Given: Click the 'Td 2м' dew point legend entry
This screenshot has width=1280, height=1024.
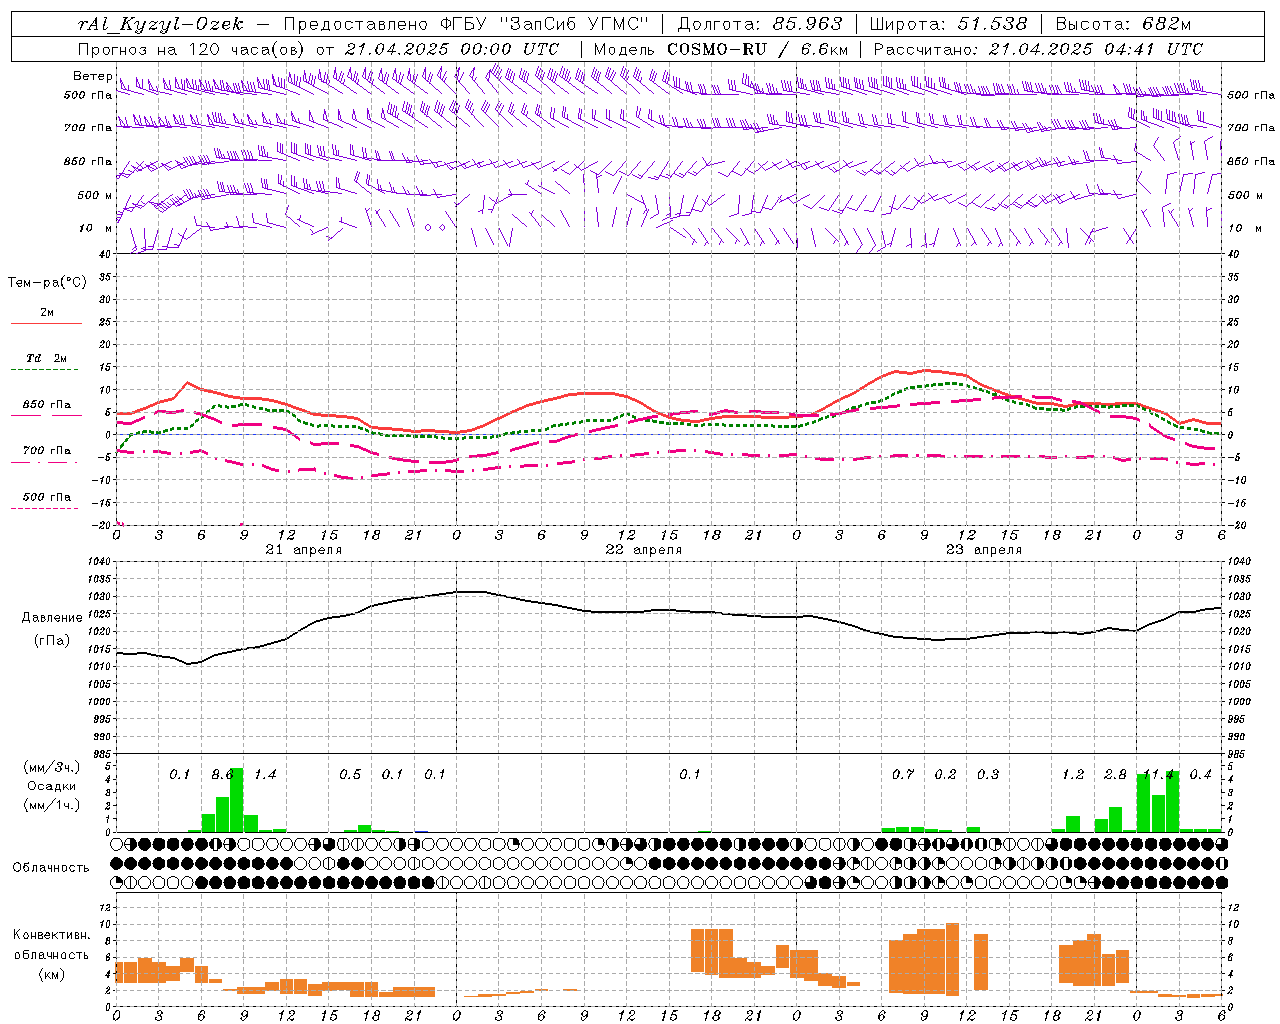Looking at the screenshot, I should tap(47, 358).
